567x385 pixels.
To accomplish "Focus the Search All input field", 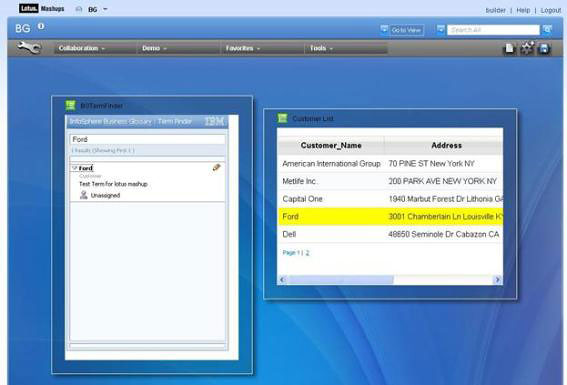I will tap(493, 30).
